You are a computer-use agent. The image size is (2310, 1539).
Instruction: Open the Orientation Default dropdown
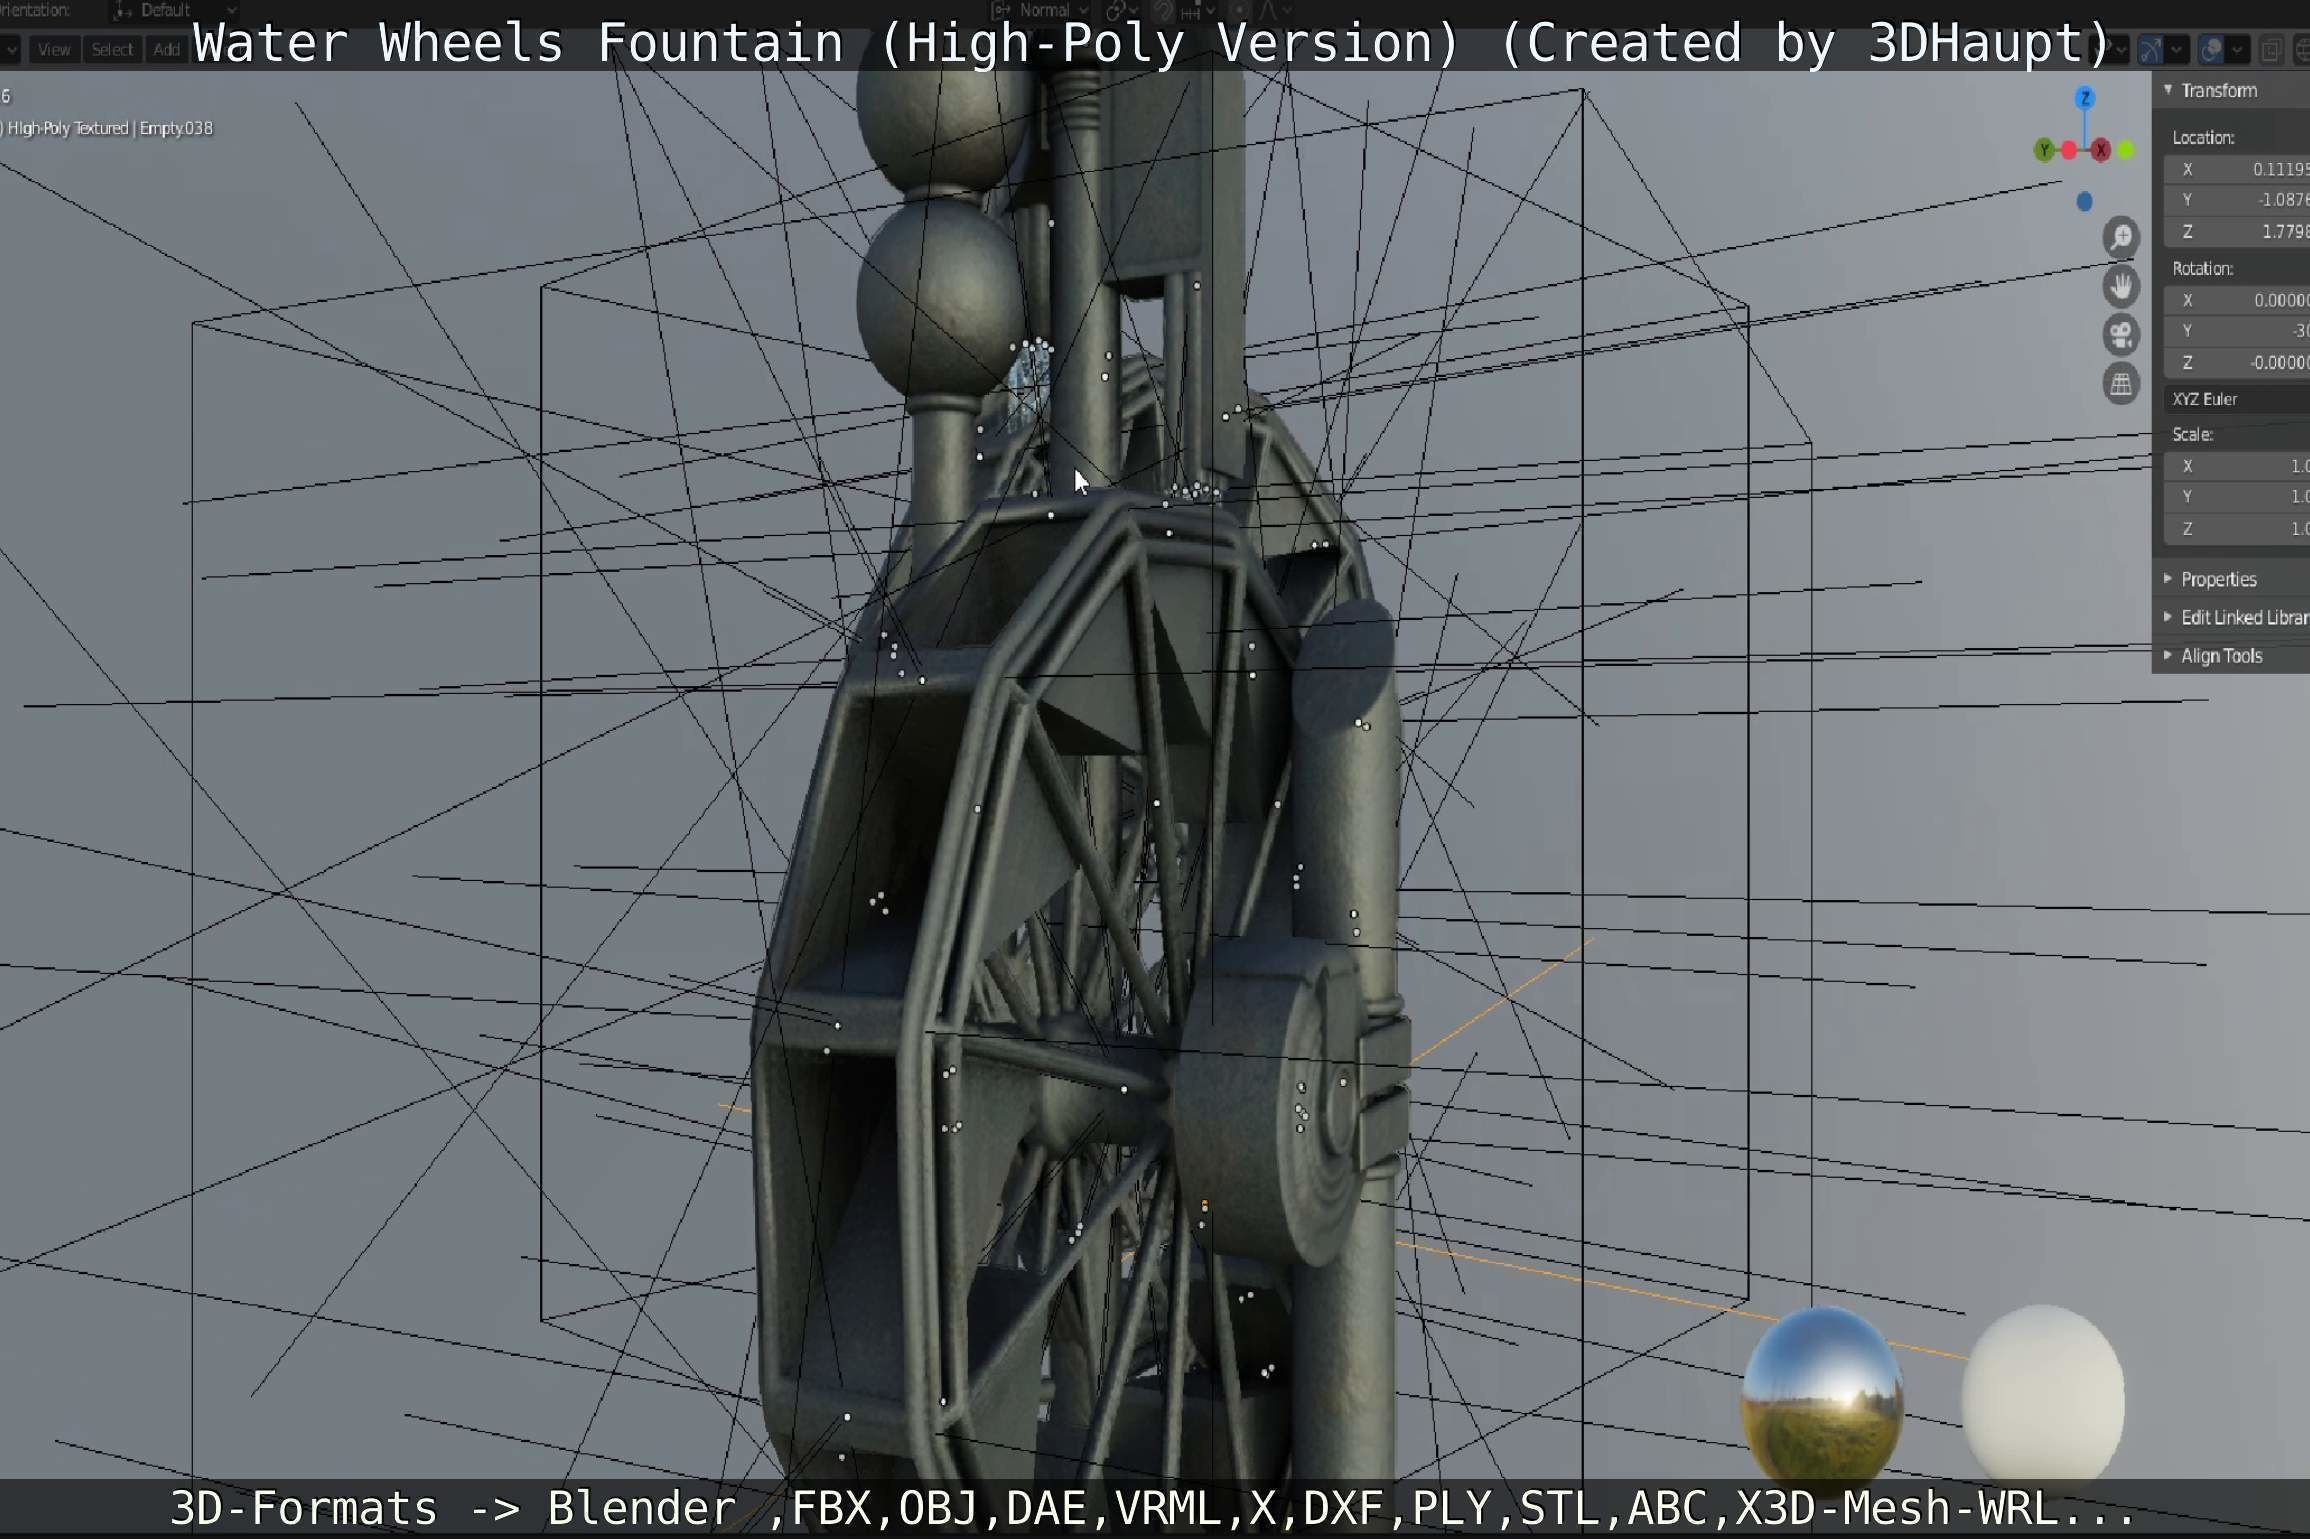[173, 10]
